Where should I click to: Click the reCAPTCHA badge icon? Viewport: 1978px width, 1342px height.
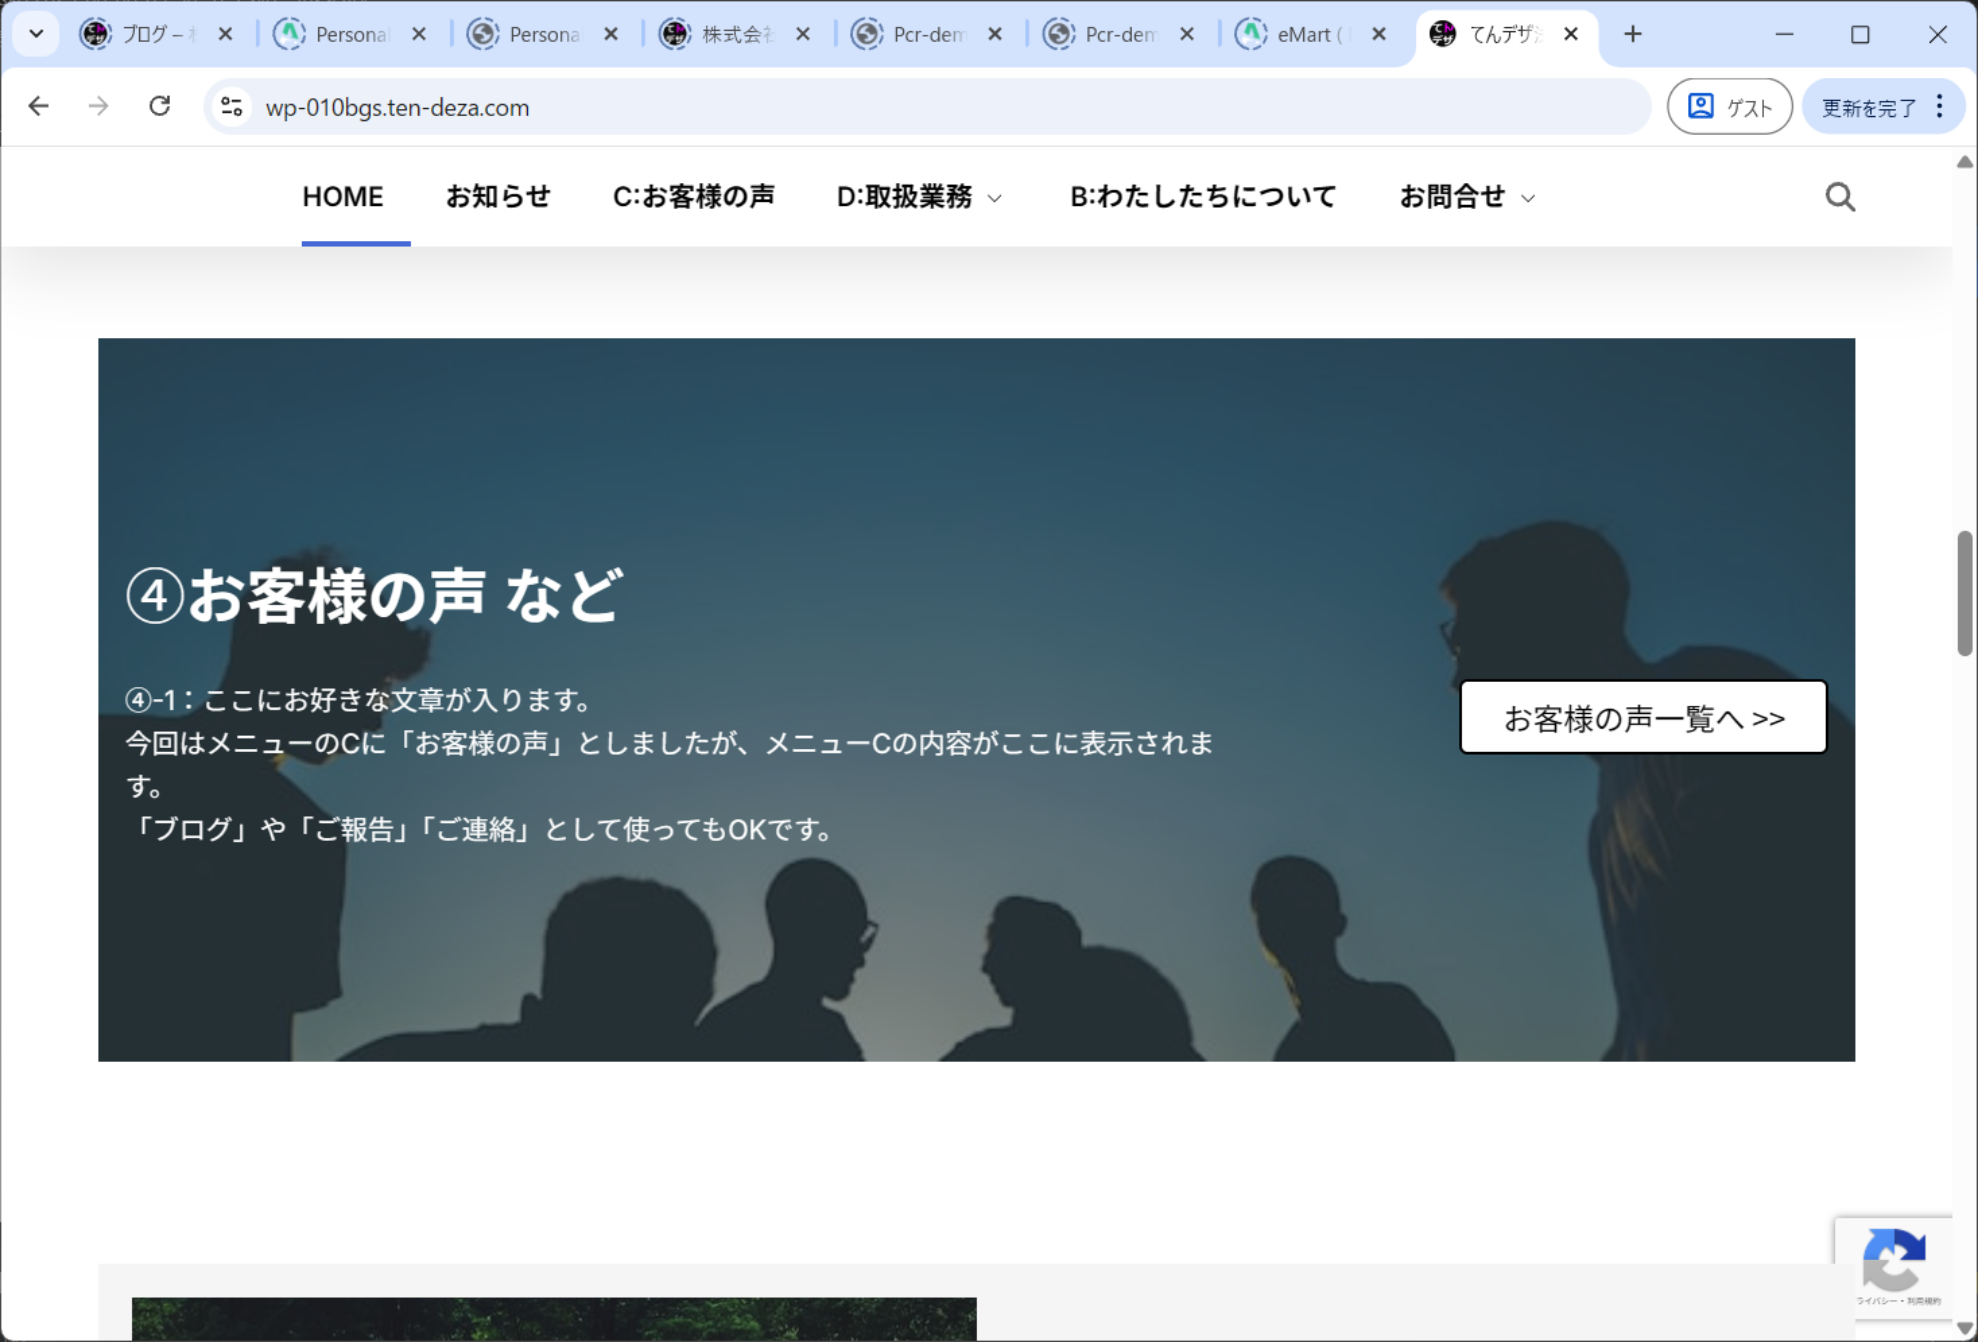pyautogui.click(x=1893, y=1261)
